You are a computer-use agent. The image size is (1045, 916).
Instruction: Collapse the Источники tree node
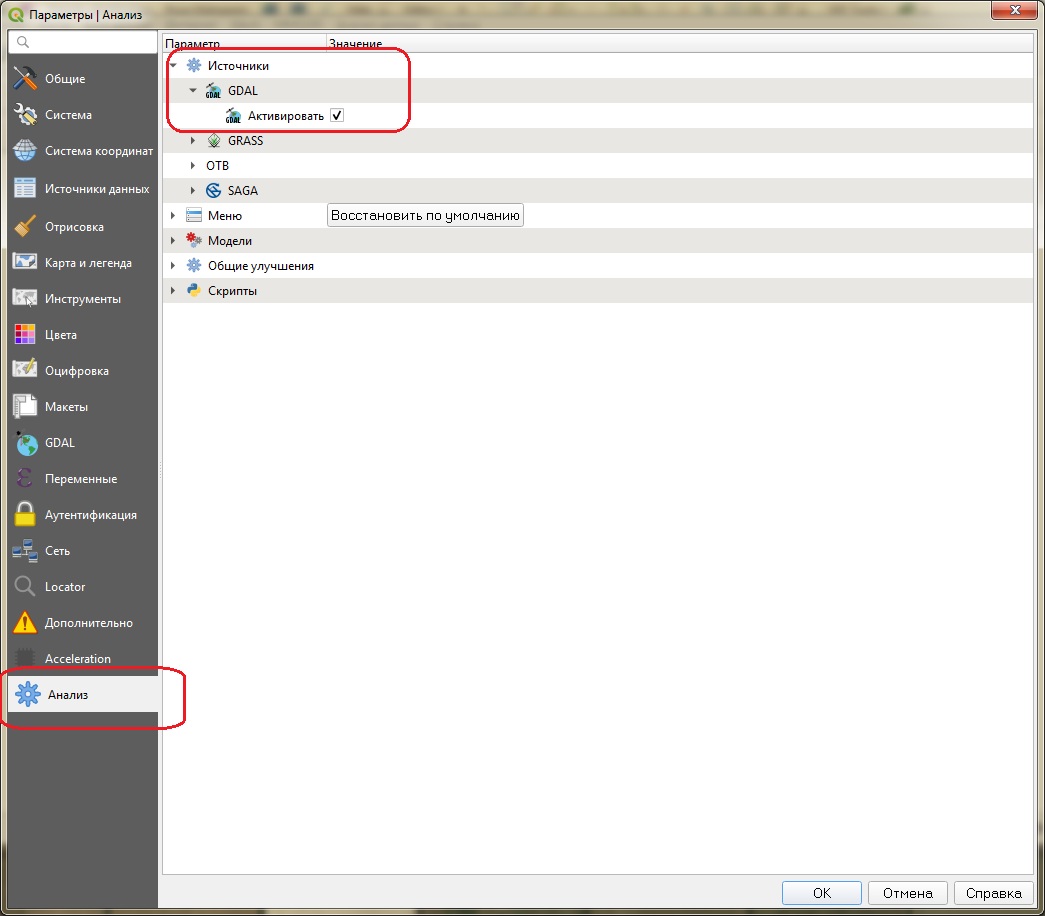coord(173,65)
